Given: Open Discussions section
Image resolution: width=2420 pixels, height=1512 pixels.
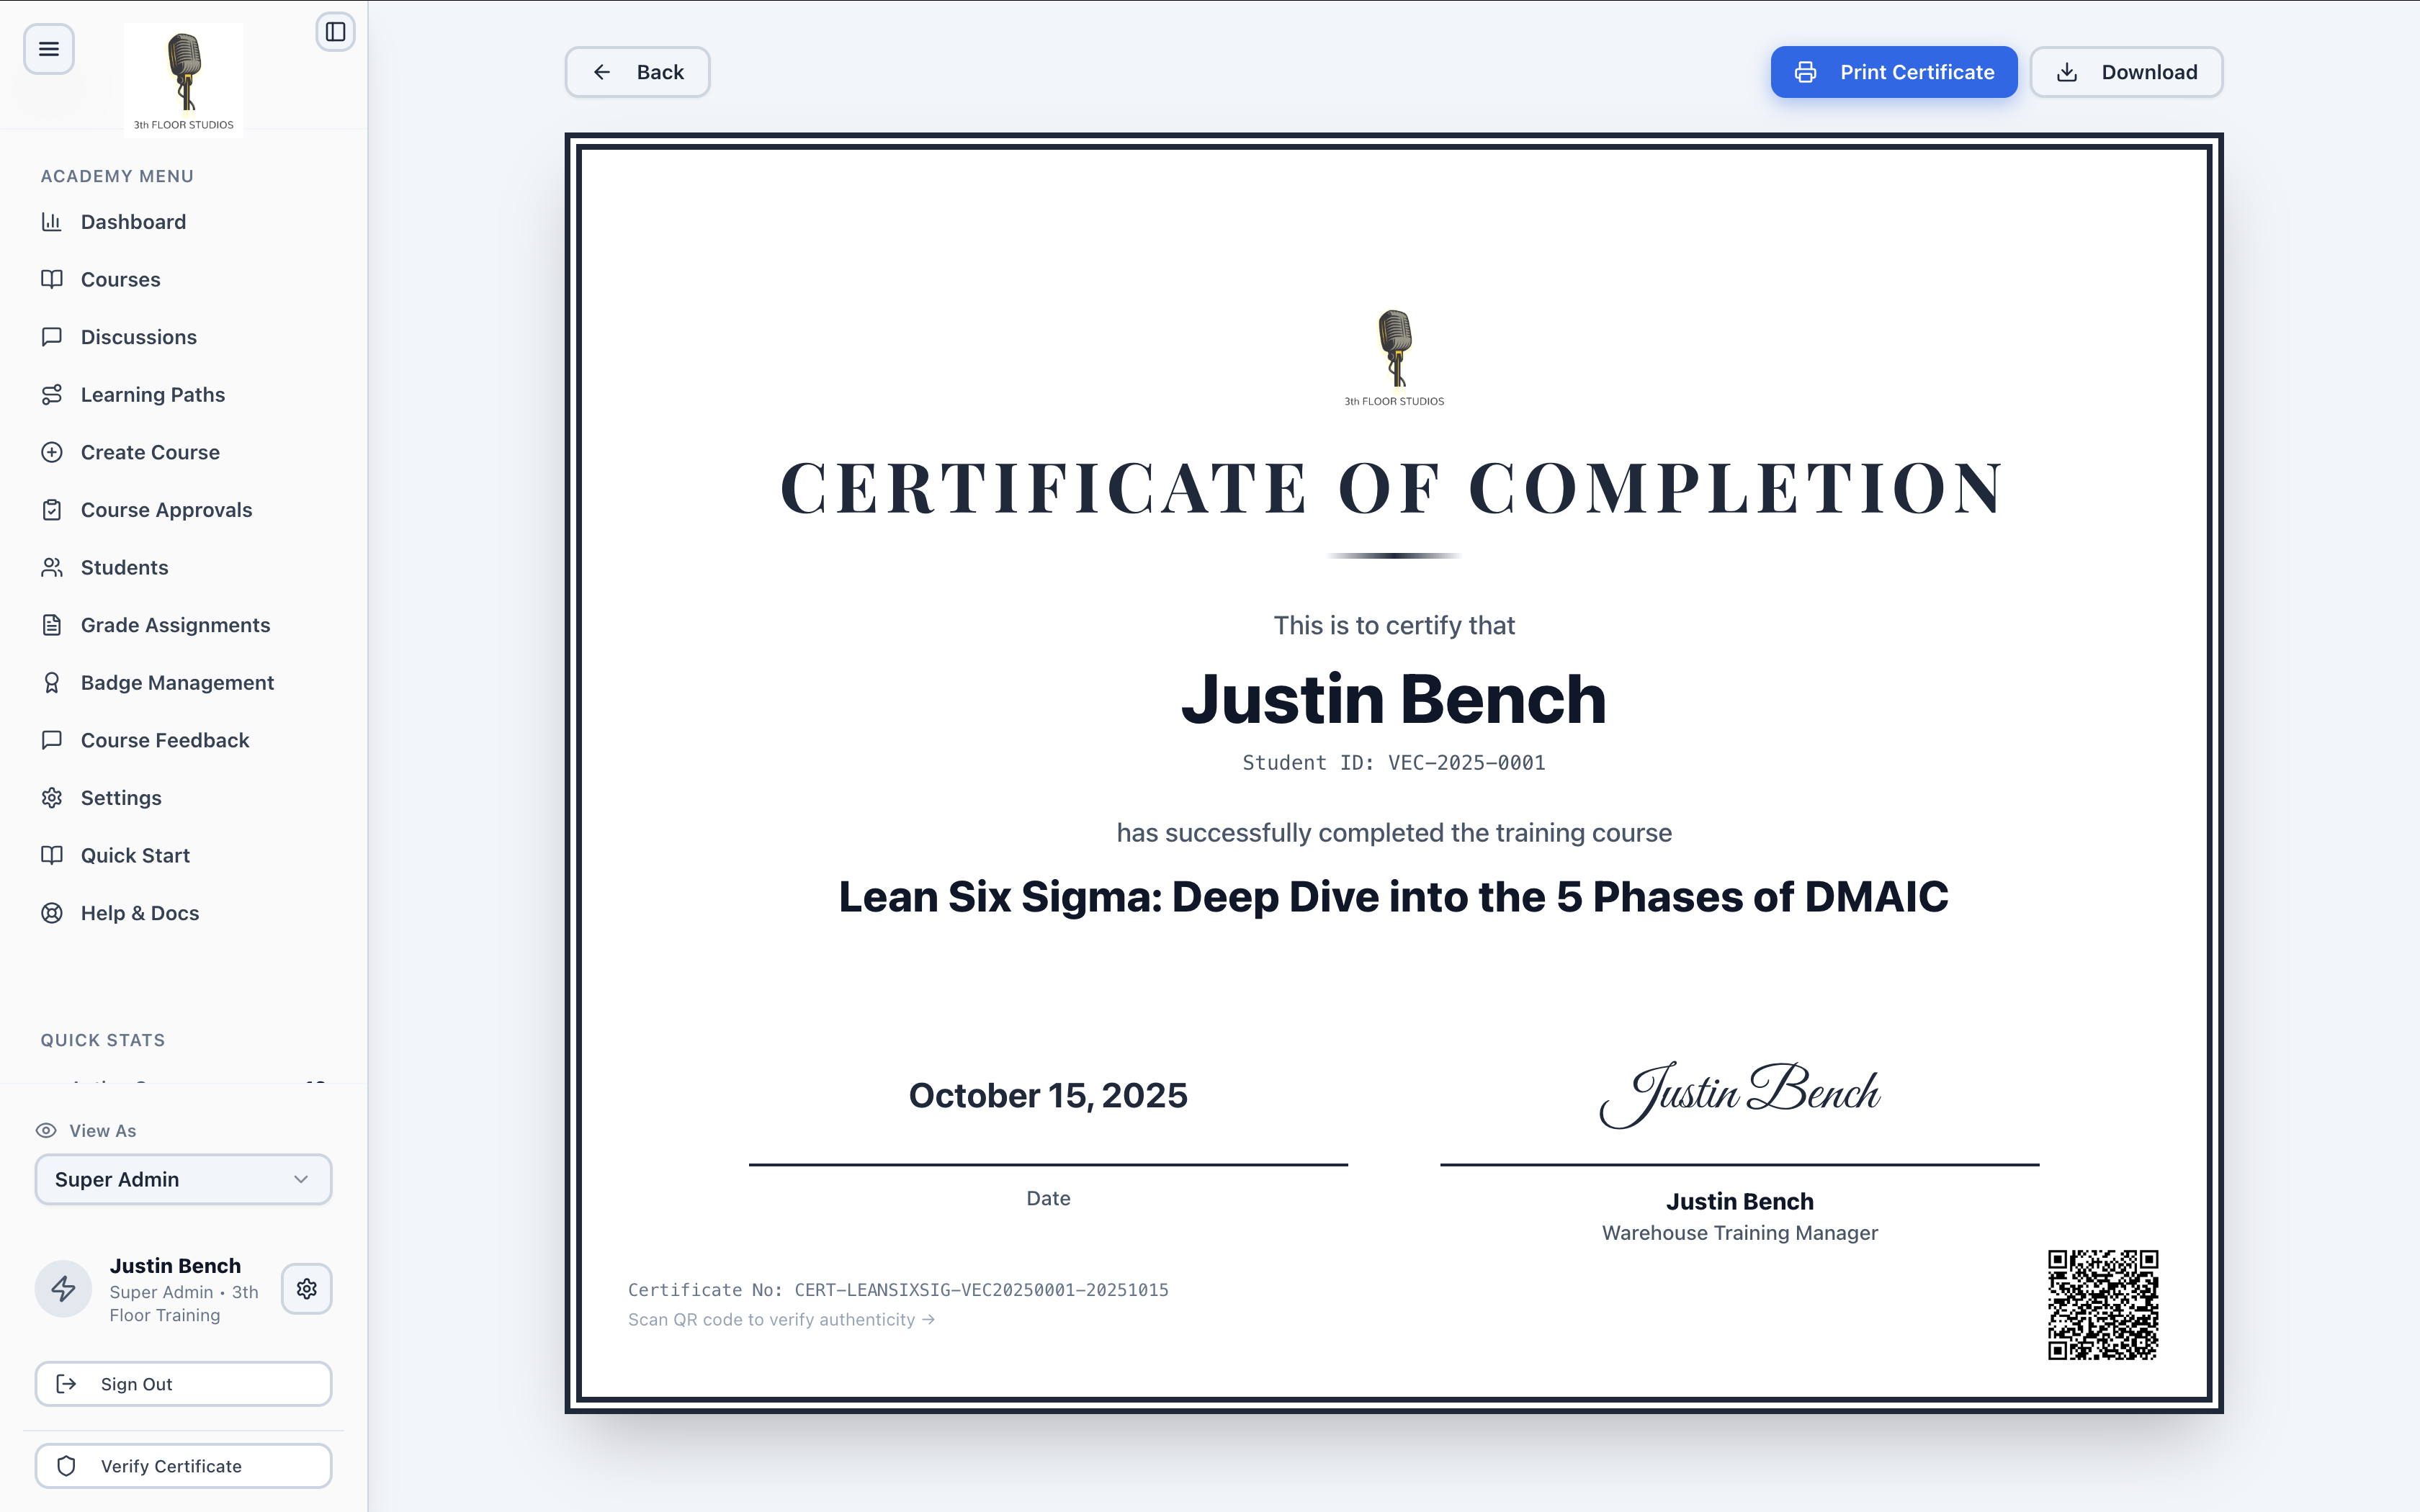Looking at the screenshot, I should (138, 337).
